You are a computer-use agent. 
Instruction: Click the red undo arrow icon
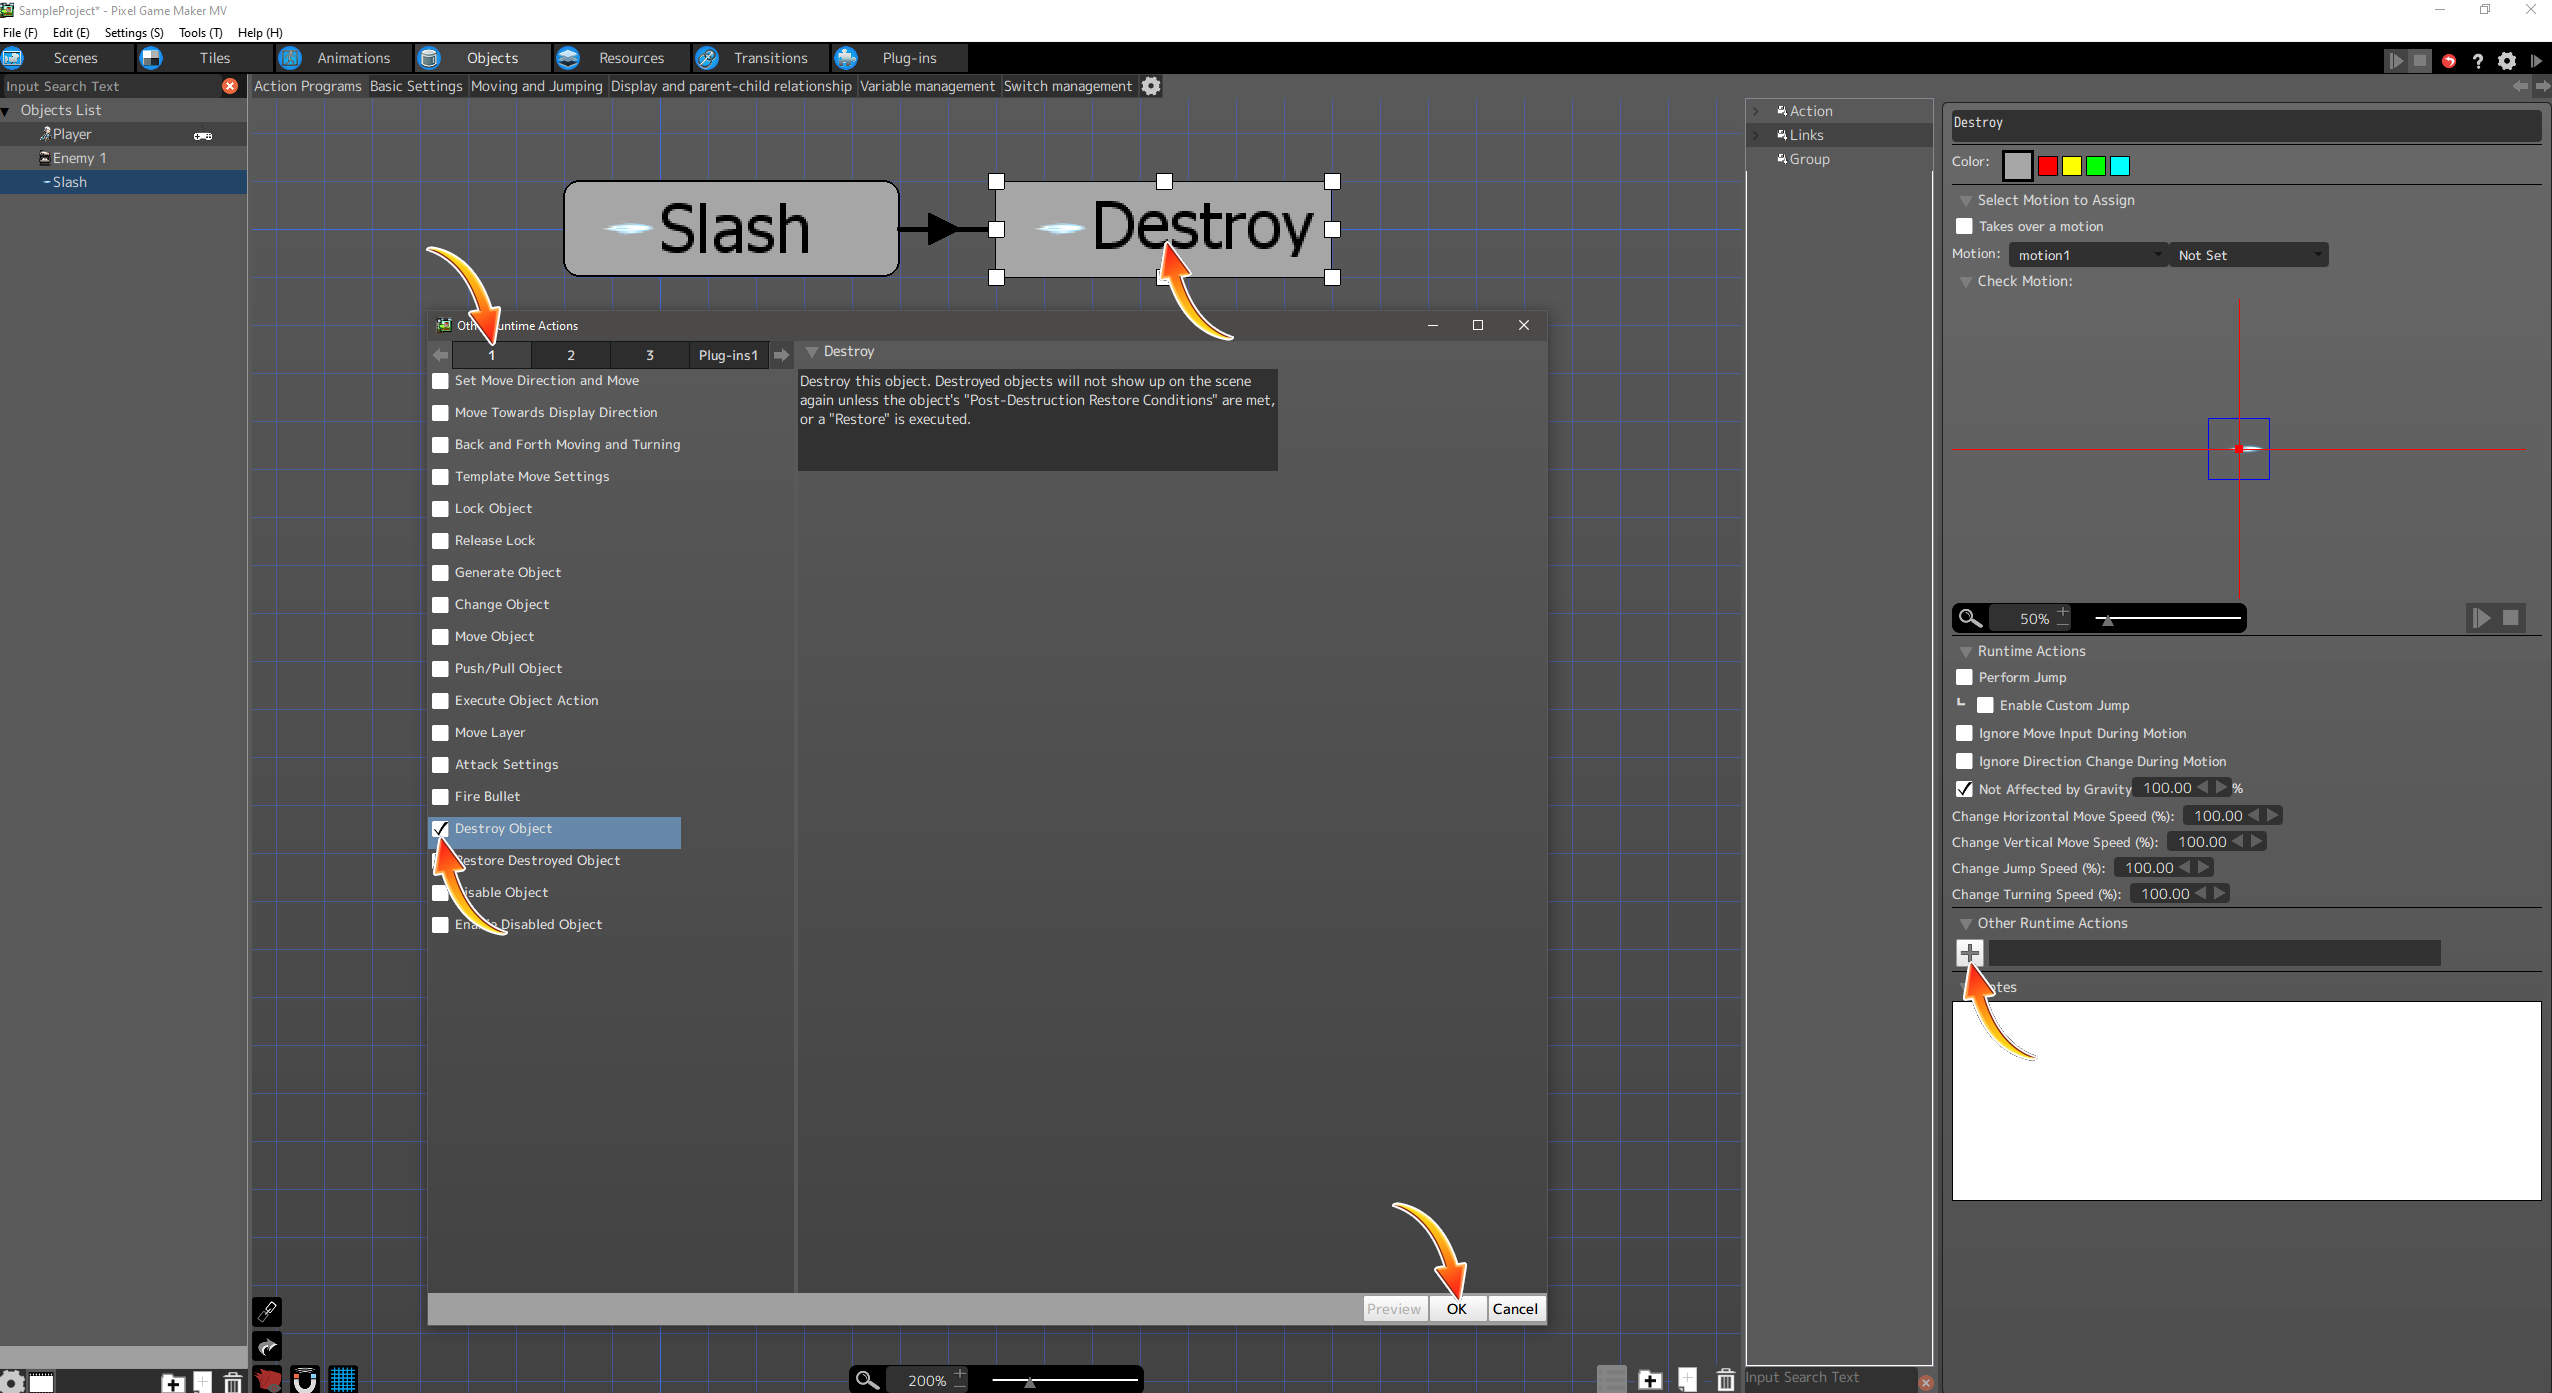click(2448, 61)
